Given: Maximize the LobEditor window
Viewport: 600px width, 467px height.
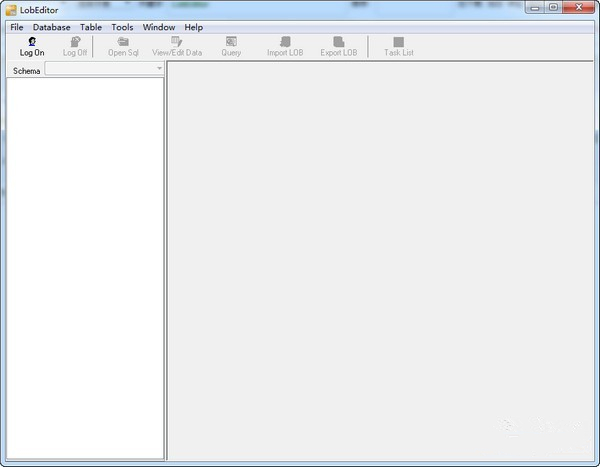Looking at the screenshot, I should tap(553, 7).
